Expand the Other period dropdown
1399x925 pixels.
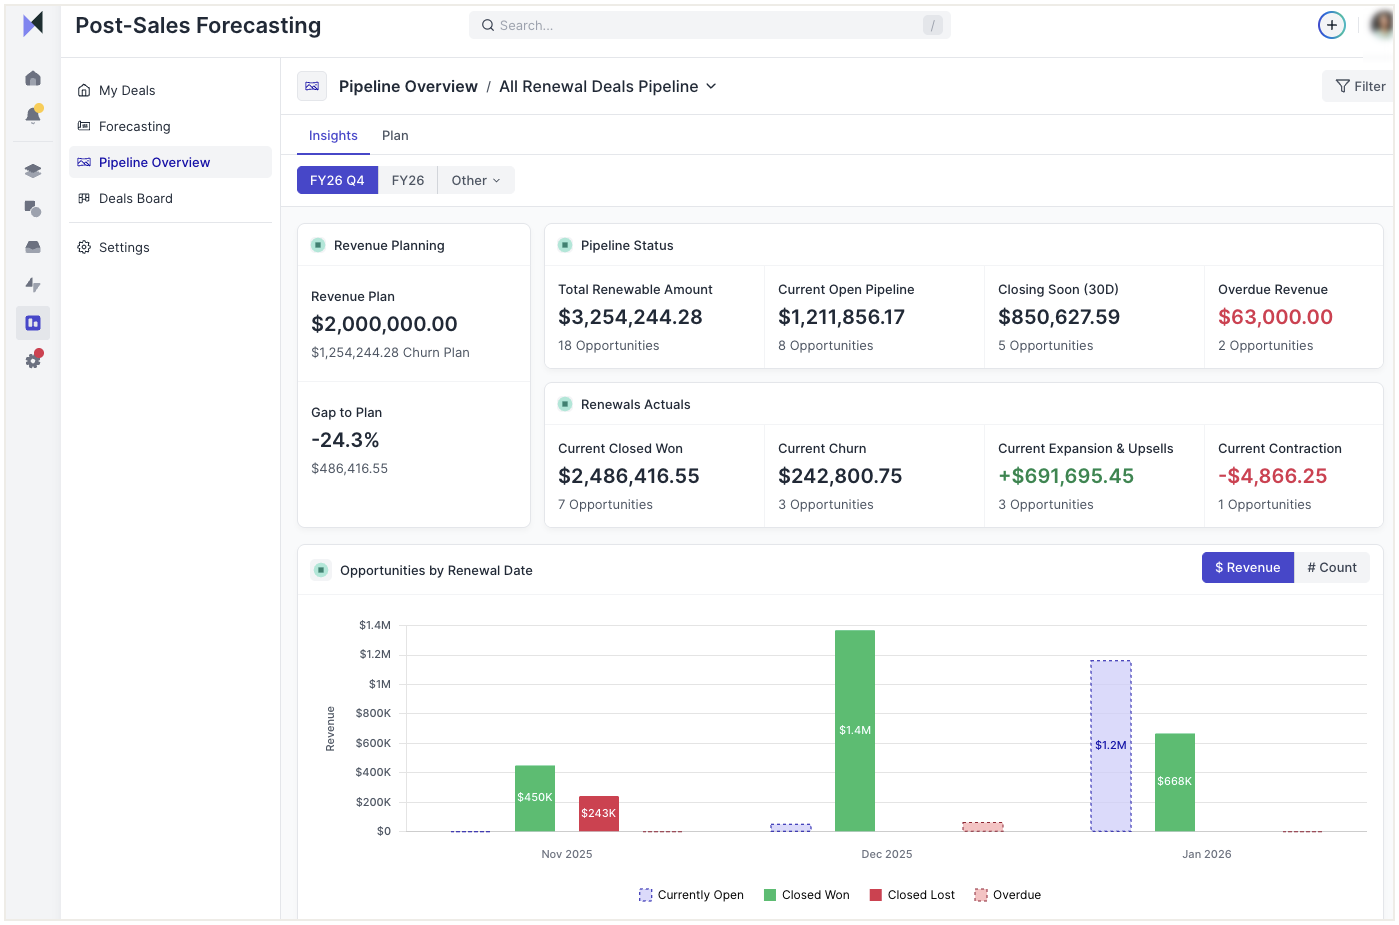coord(475,180)
